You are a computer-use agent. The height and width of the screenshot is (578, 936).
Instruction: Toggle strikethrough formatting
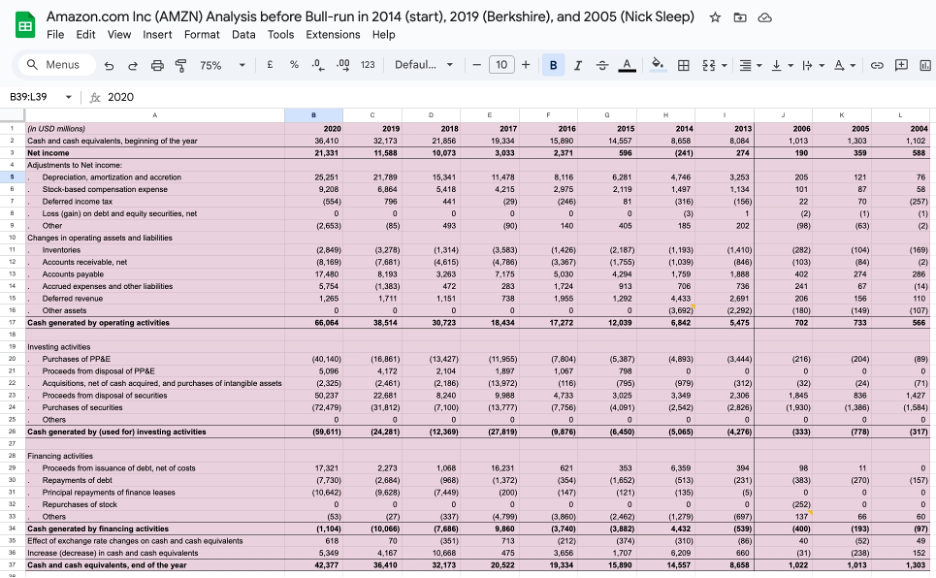[602, 65]
